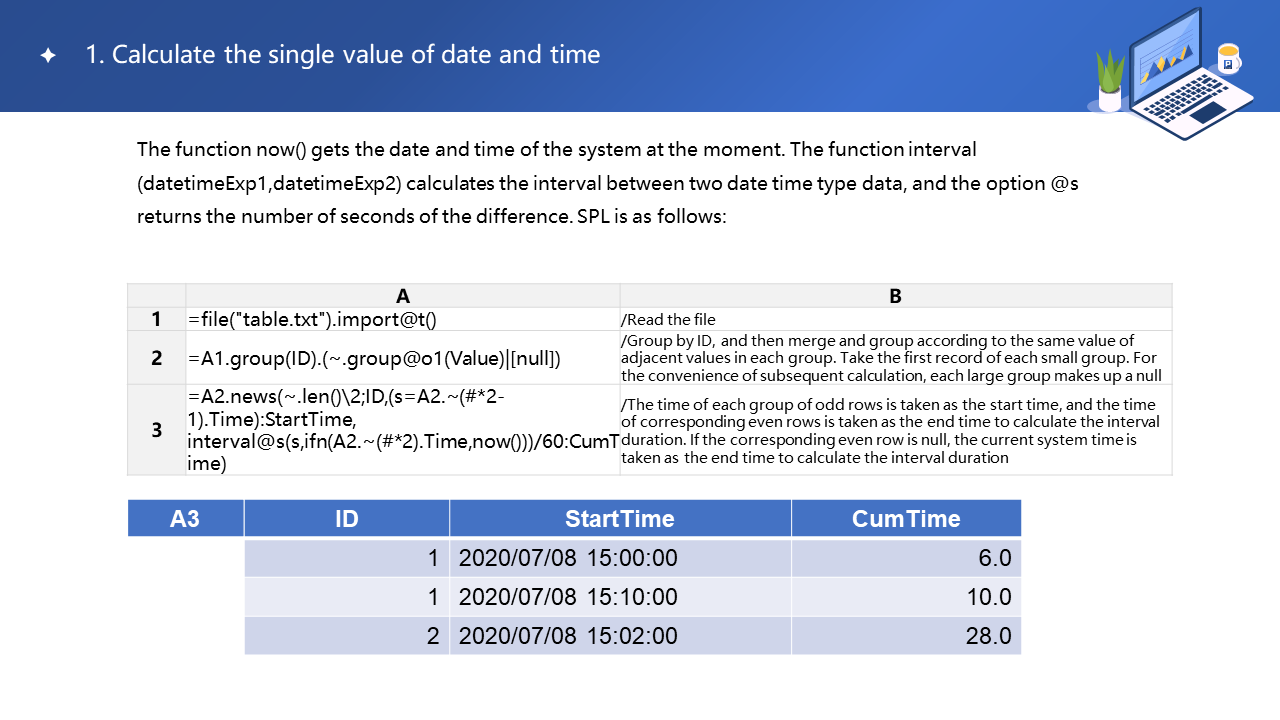Image resolution: width=1280 pixels, height=720 pixels.
Task: Select the CumTime value 6.0
Action: tap(906, 558)
